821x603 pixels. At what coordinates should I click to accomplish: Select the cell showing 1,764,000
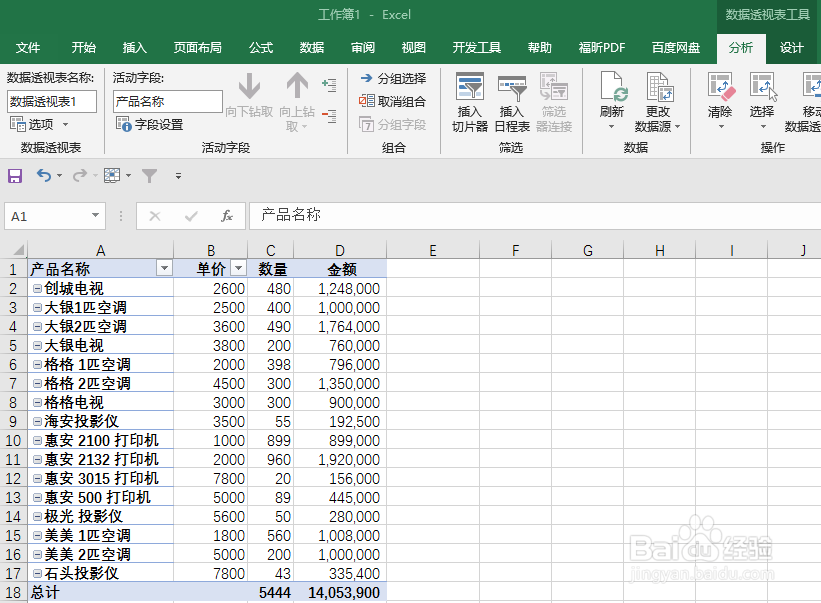click(x=340, y=327)
